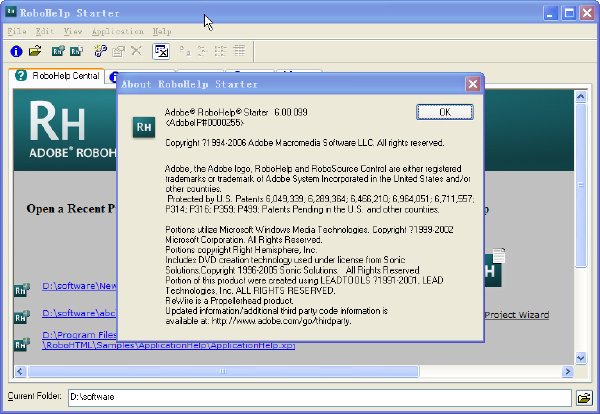This screenshot has width=600, height=414.
Task: Click the horizontal scrollbar thumb
Action: coord(223,371)
